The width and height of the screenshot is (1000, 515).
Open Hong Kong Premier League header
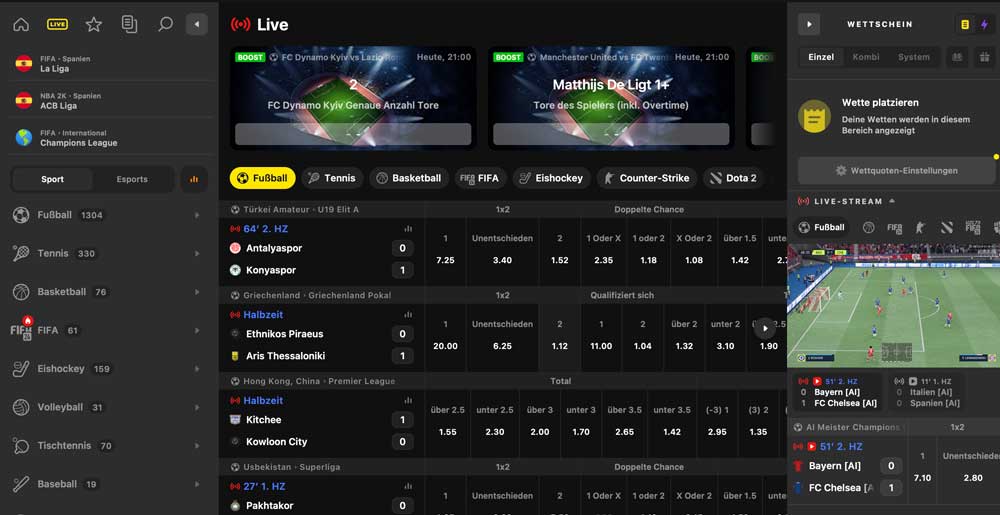(313, 381)
